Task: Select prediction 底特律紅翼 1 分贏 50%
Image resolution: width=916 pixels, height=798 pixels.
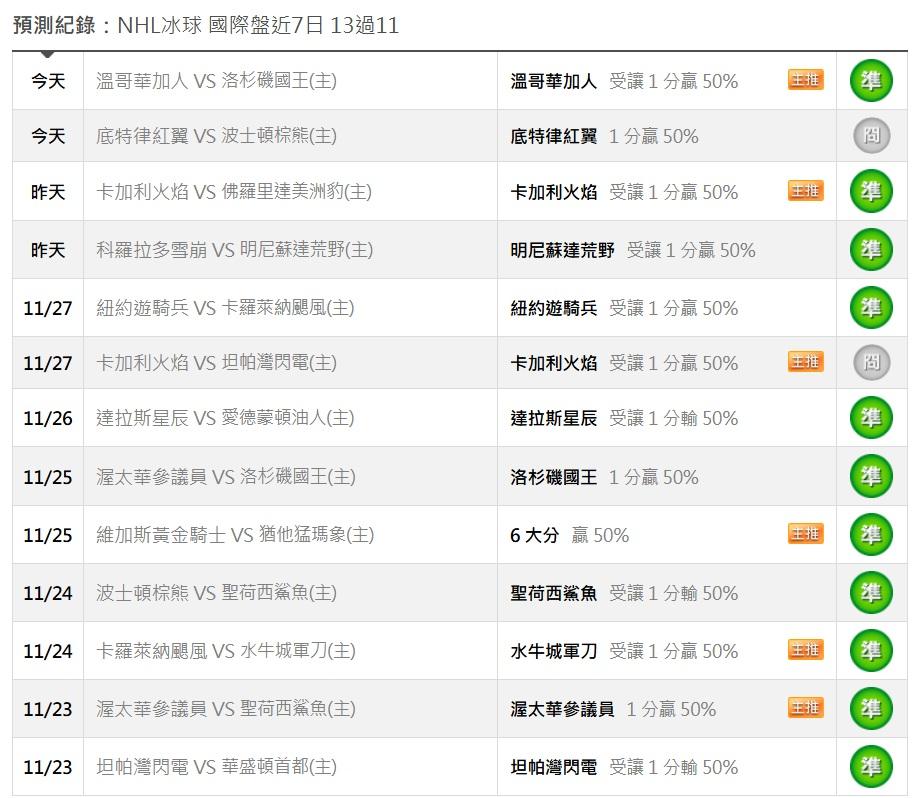Action: pos(604,136)
